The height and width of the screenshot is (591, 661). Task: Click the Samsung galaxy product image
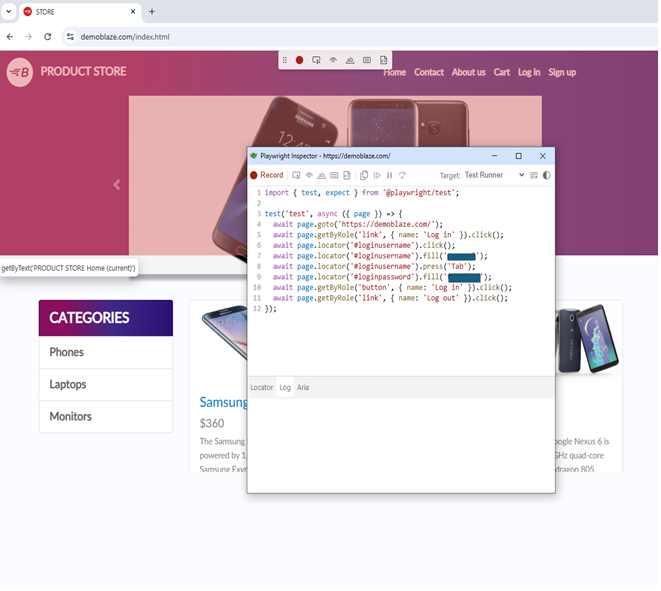(225, 332)
